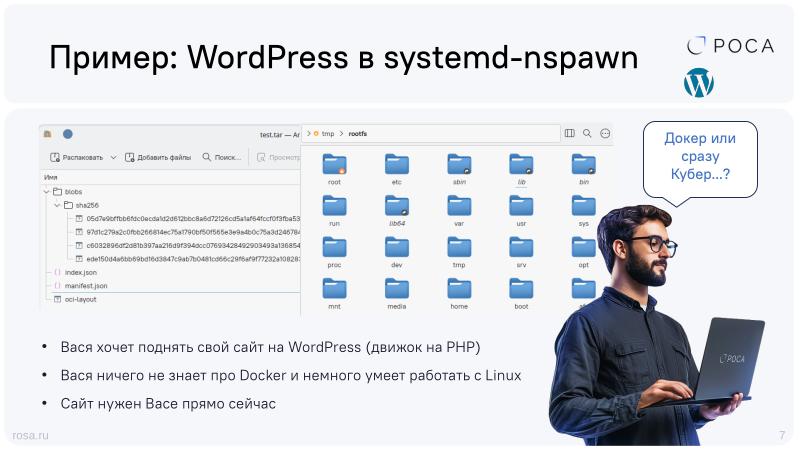Click the РОСА logo on the slide
The height and width of the screenshot is (450, 801).
tap(731, 45)
